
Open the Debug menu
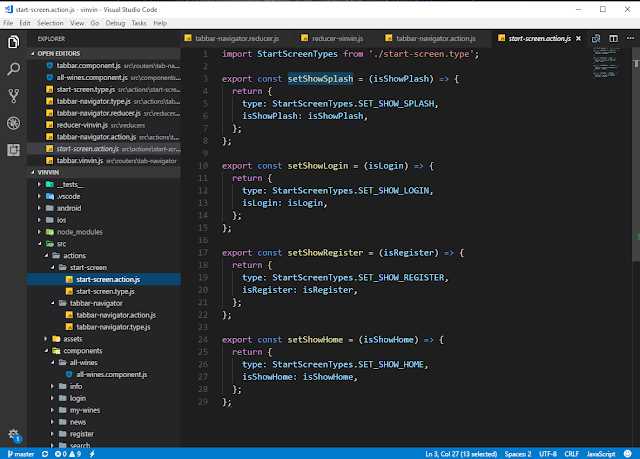[116, 23]
